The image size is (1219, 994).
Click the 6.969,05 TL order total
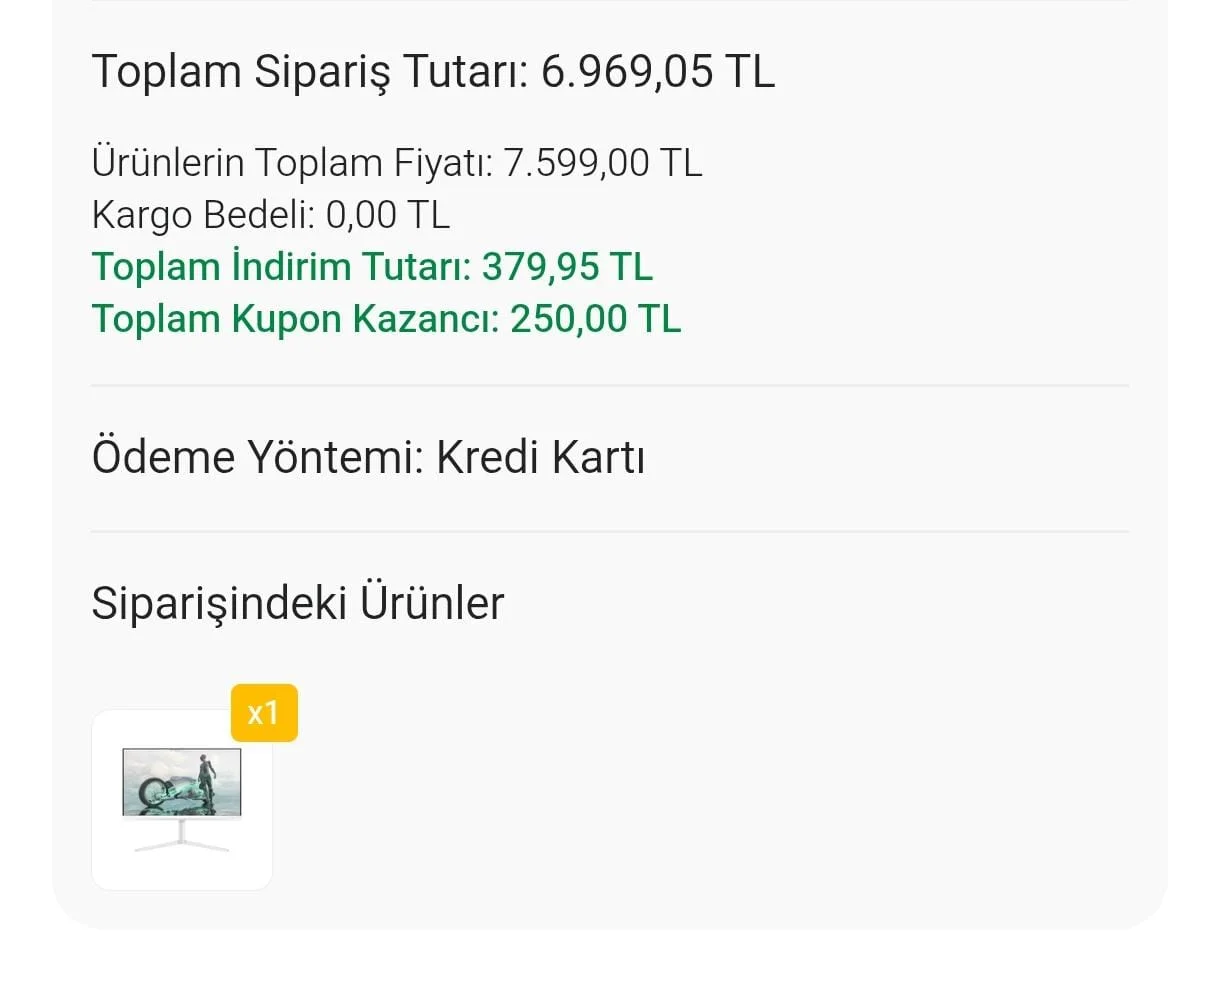click(658, 72)
